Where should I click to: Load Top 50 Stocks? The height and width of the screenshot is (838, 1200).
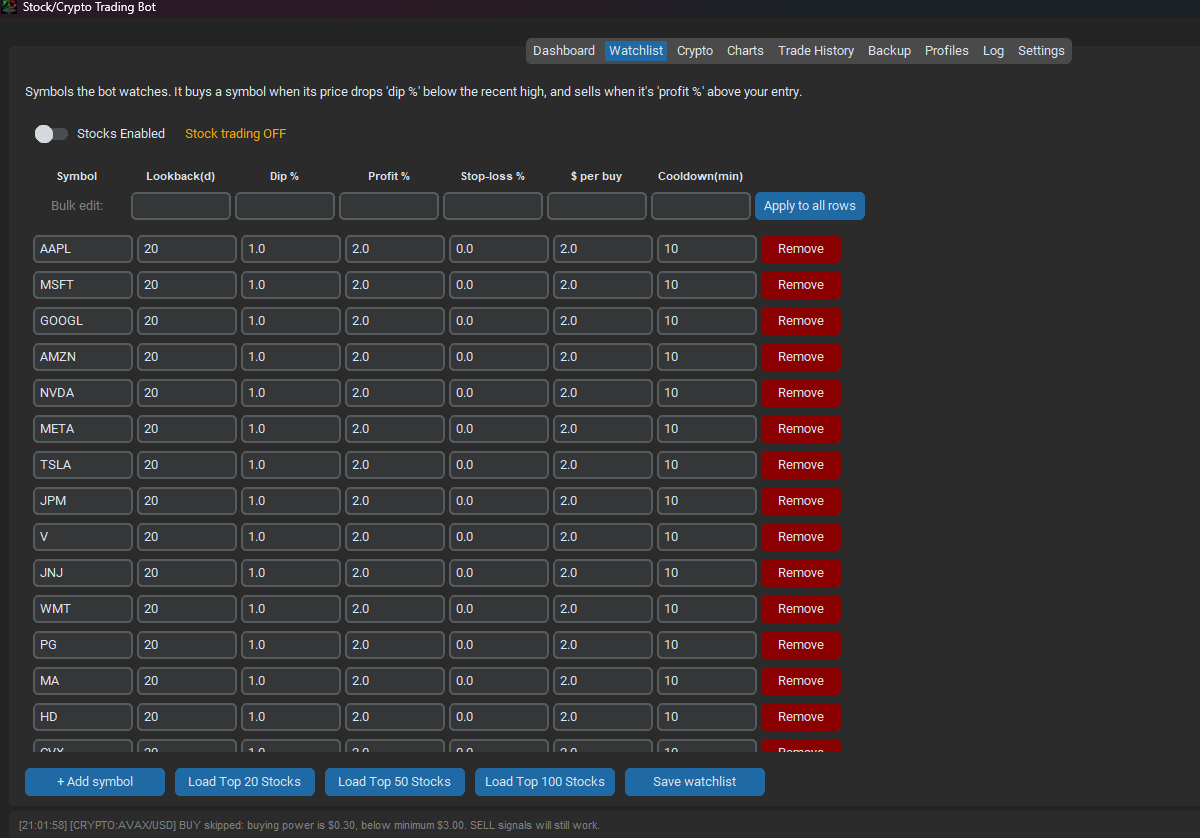395,782
